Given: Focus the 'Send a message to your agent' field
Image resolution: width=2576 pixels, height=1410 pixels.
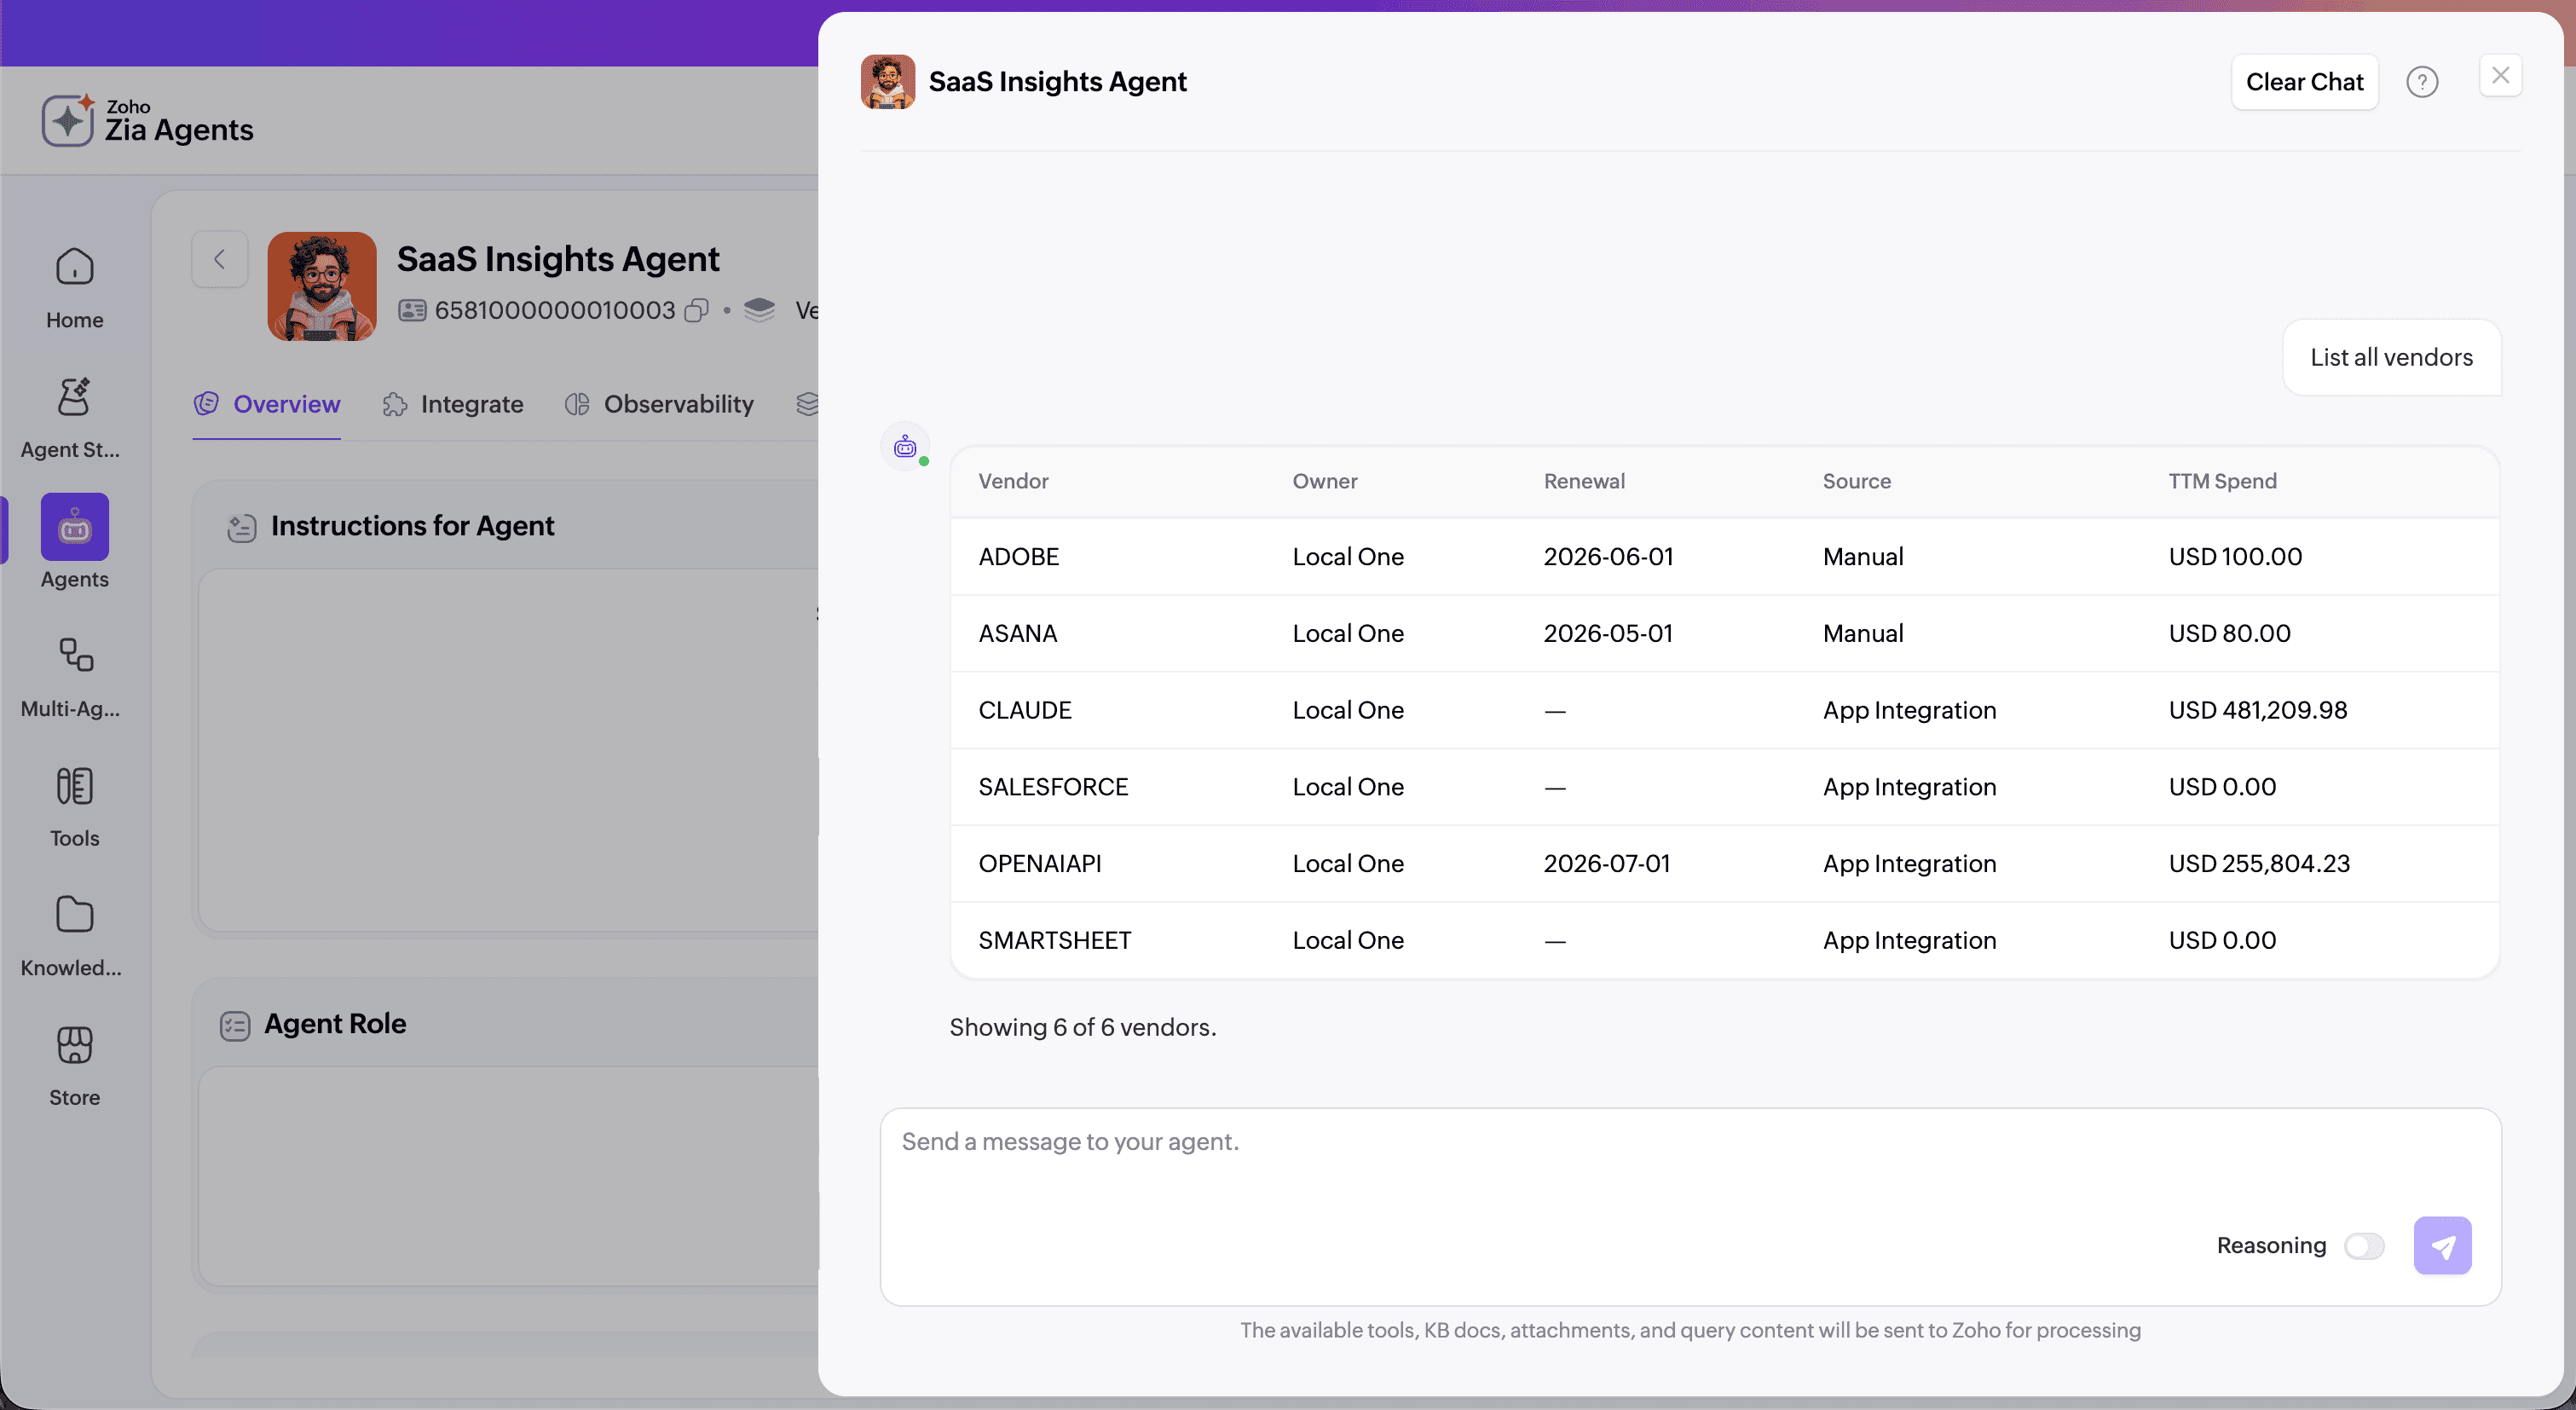Looking at the screenshot, I should click(1690, 1206).
